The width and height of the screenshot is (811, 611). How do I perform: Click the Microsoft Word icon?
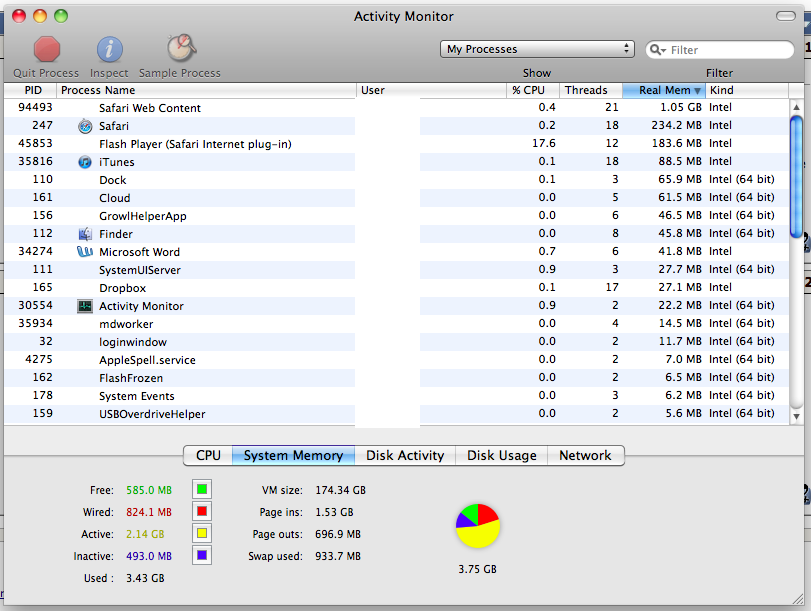click(x=85, y=252)
